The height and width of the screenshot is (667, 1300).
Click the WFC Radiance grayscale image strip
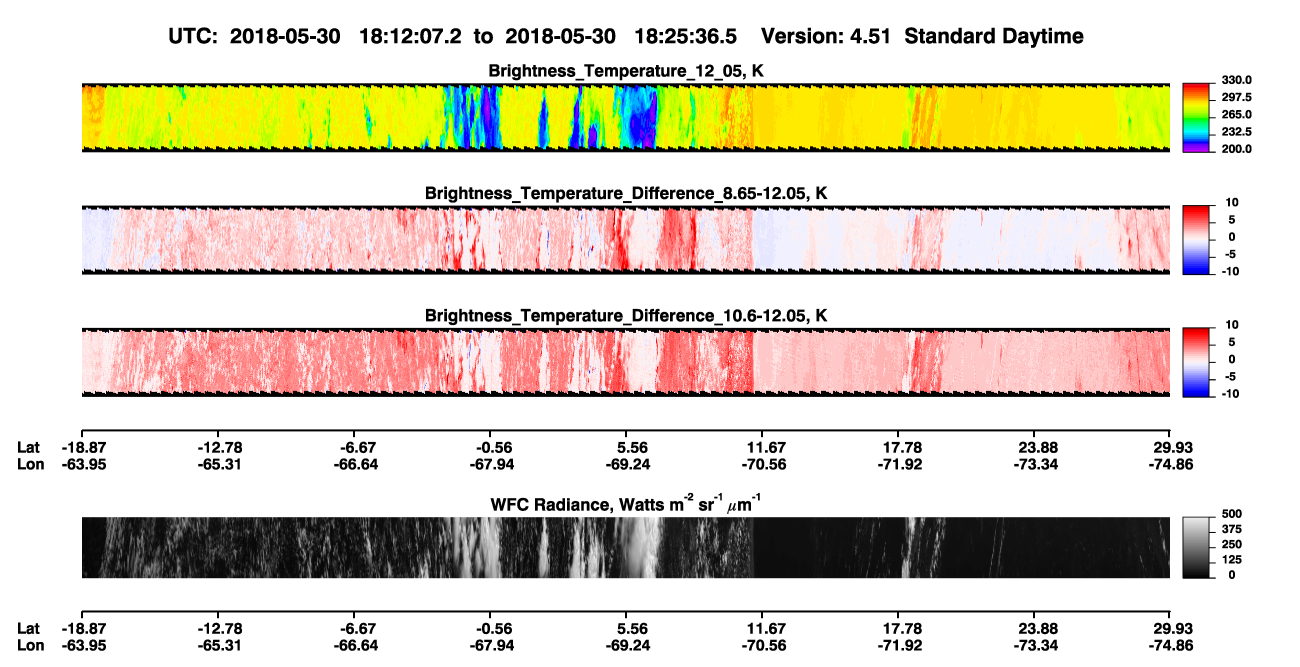[x=625, y=547]
